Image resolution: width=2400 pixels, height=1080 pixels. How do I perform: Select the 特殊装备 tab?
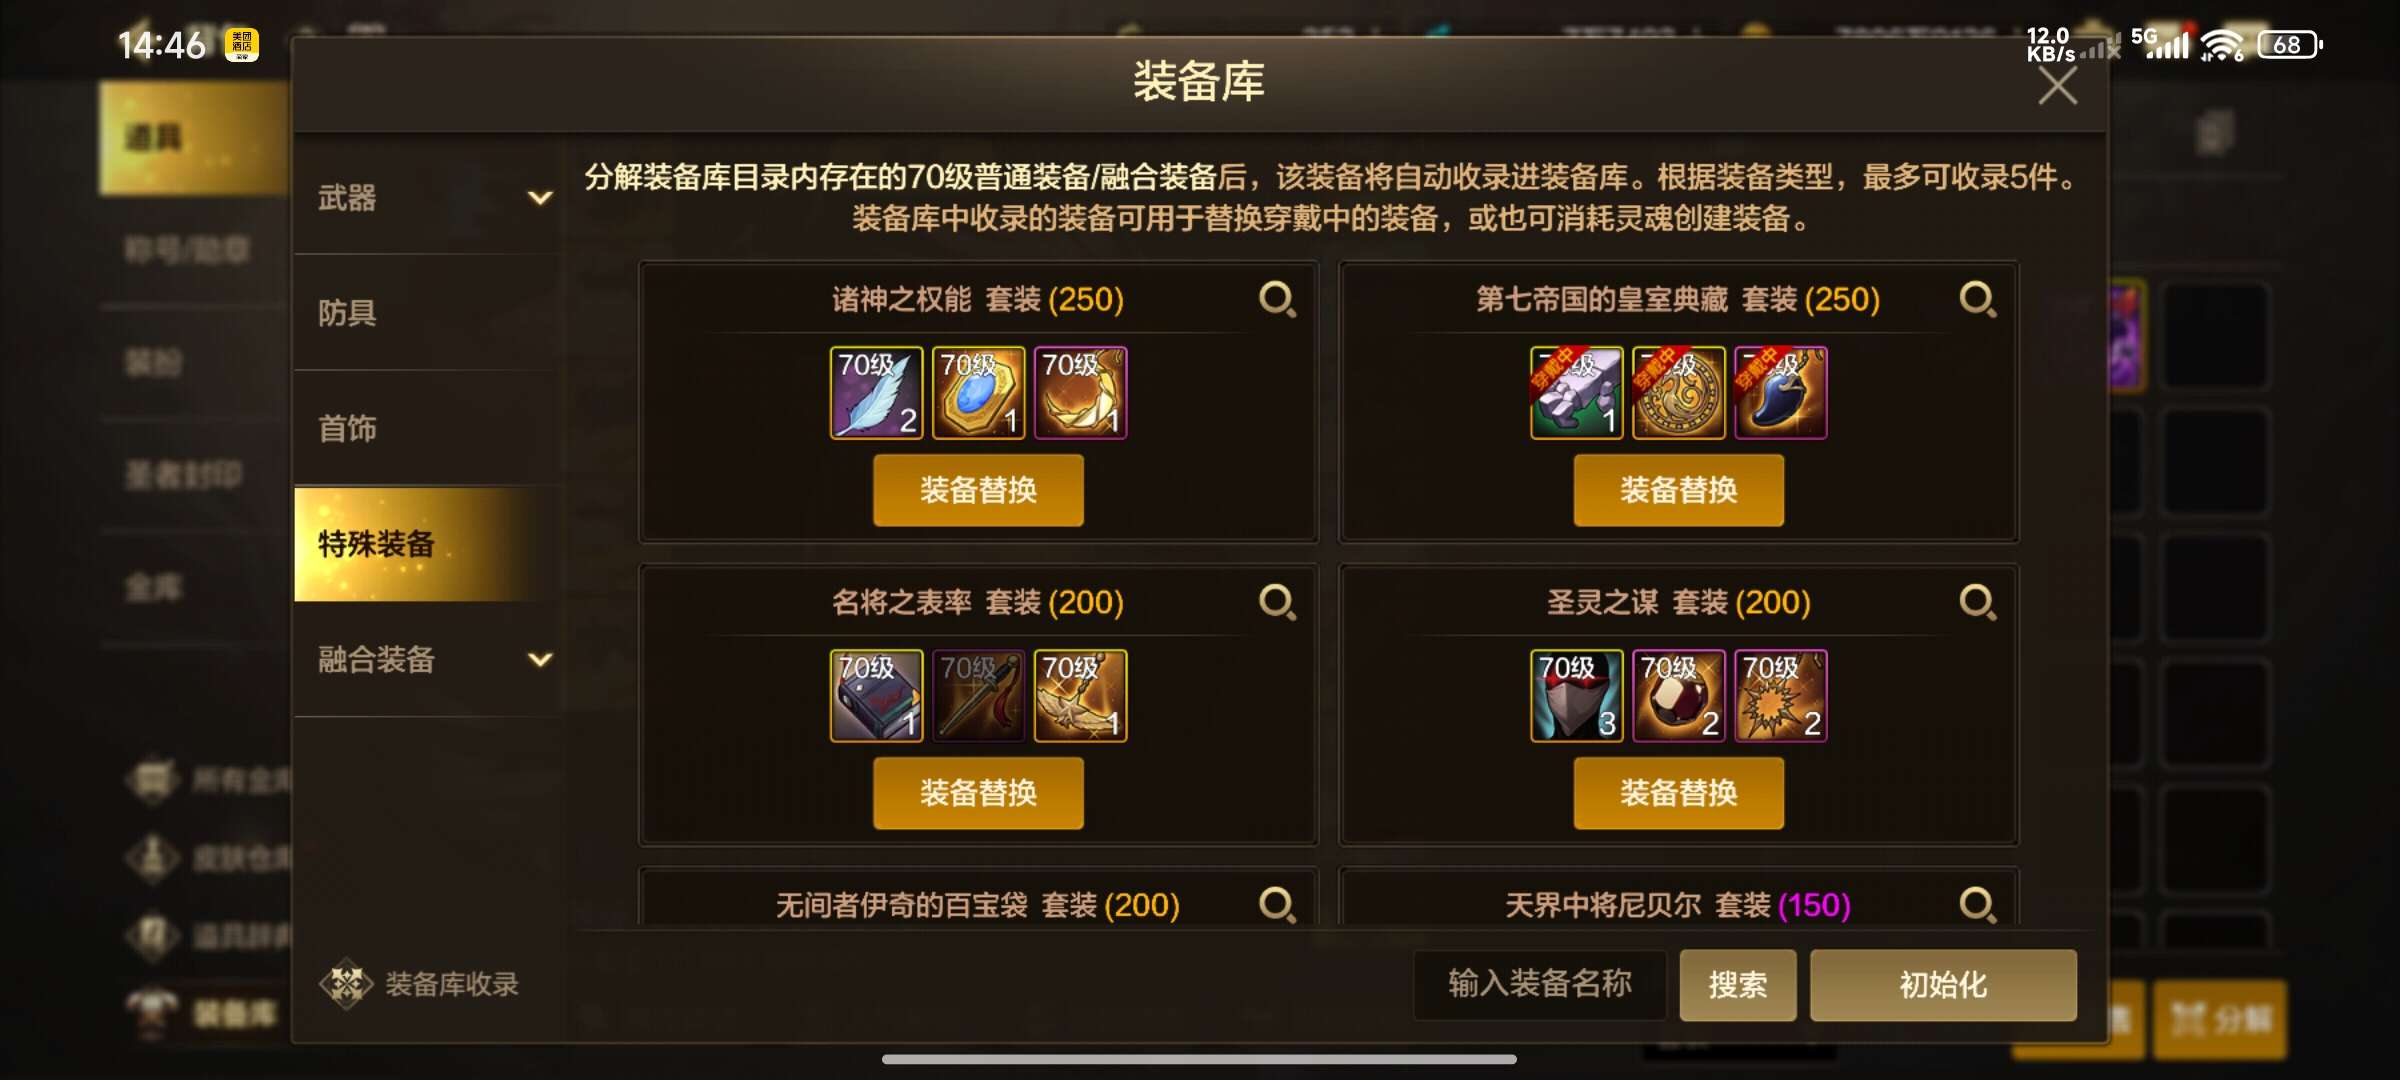coord(428,544)
